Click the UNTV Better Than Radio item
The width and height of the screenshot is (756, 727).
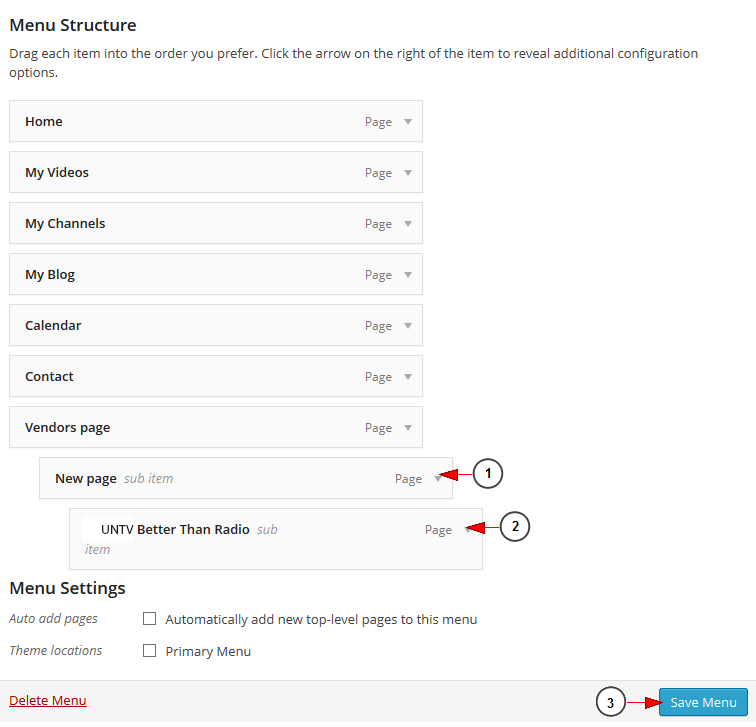point(276,539)
